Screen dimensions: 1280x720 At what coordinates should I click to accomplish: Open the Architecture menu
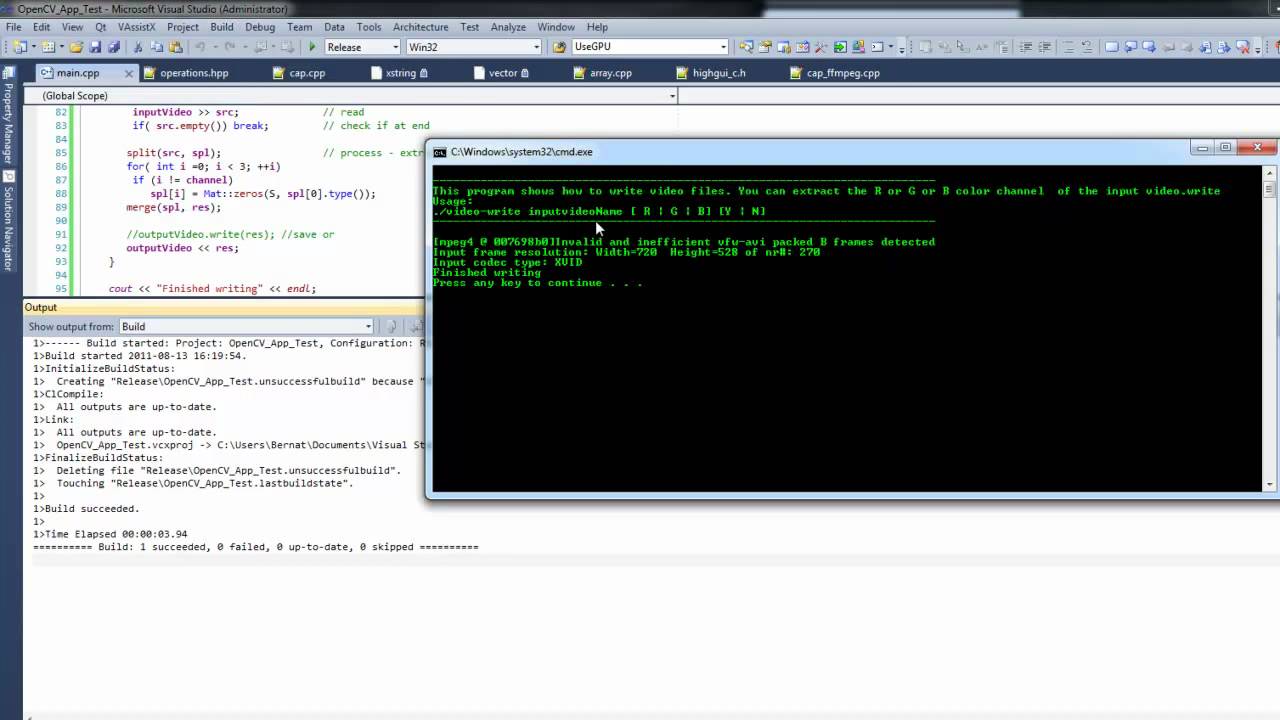point(420,27)
